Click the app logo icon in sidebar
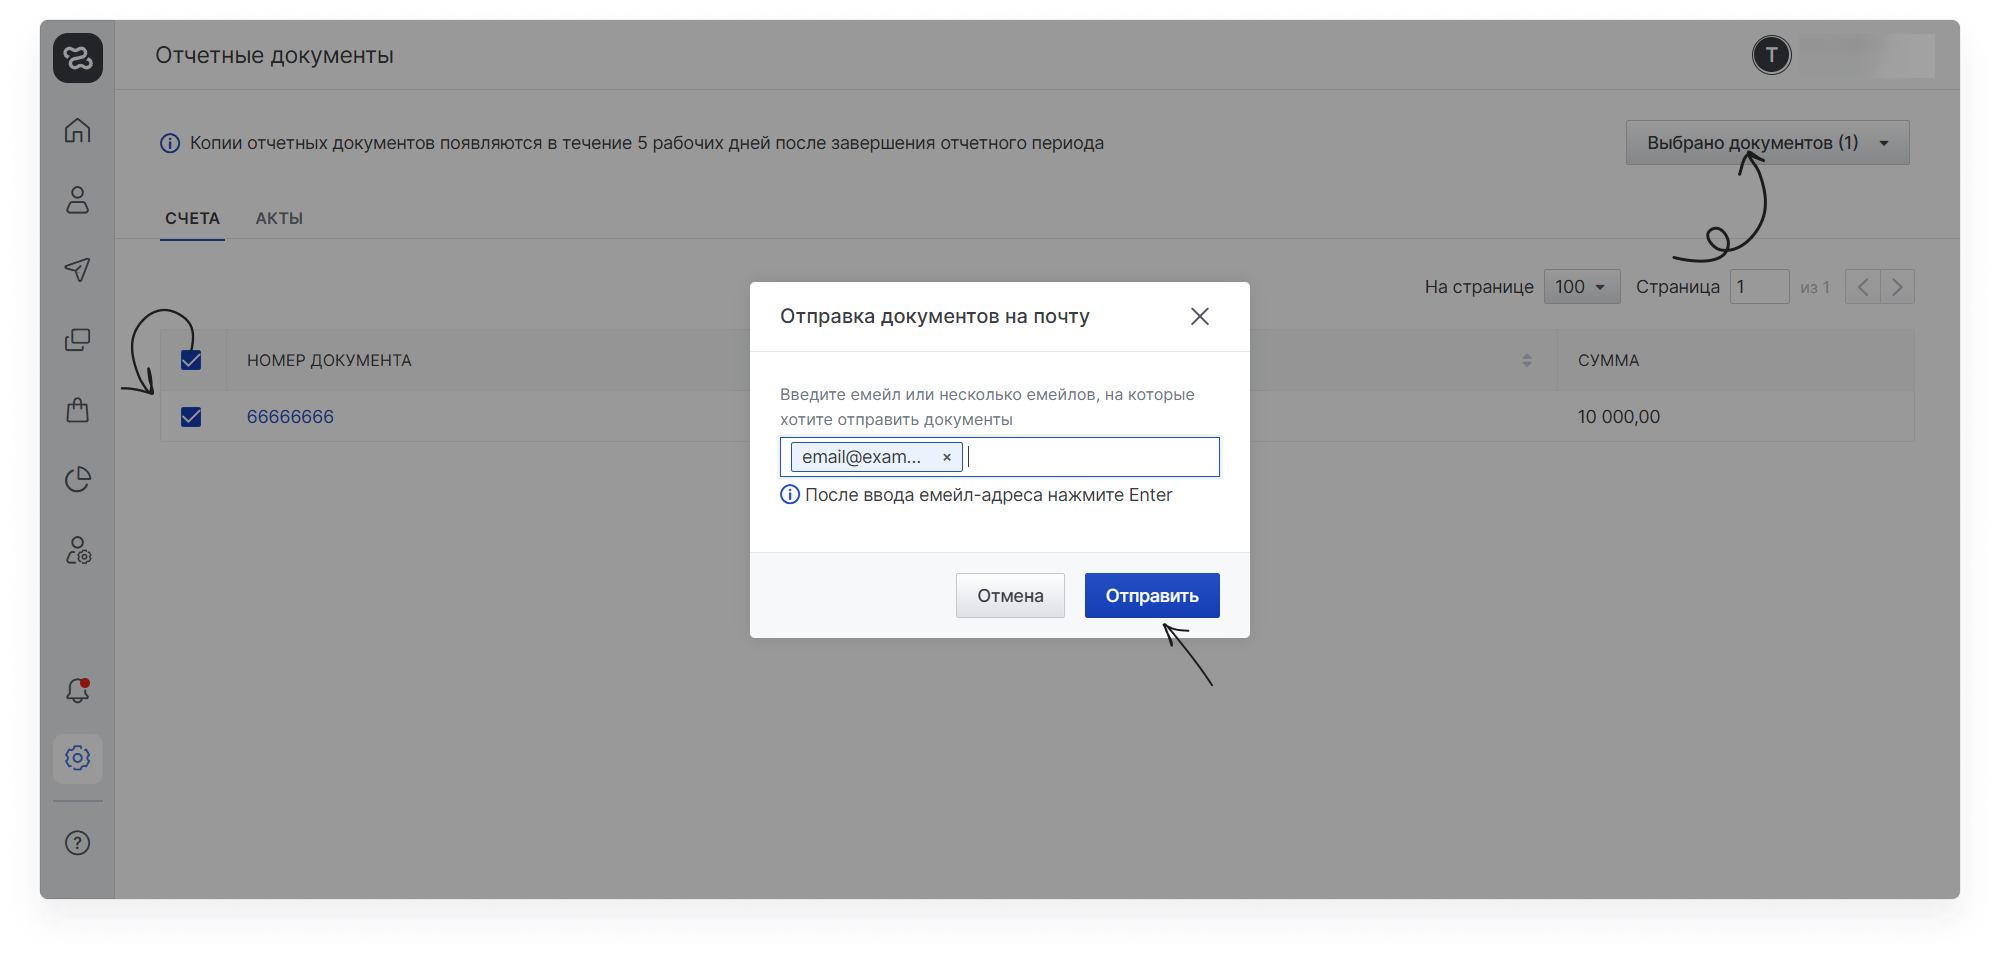 click(x=78, y=58)
